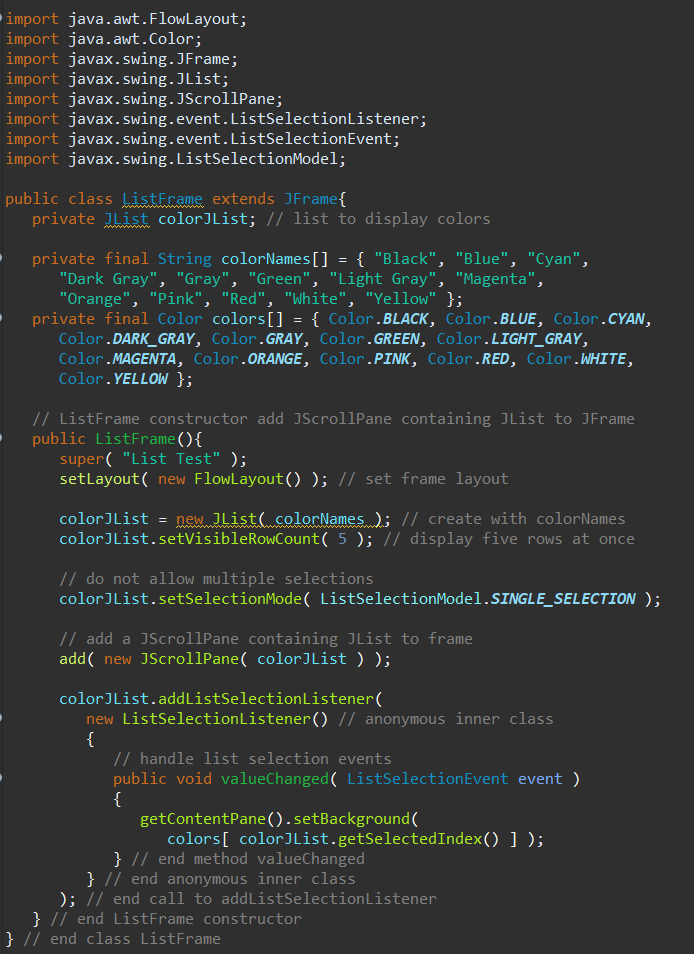Screen dimensions: 694x954
Task: Click the java.awt.FlowLayout import line
Action: click(127, 19)
